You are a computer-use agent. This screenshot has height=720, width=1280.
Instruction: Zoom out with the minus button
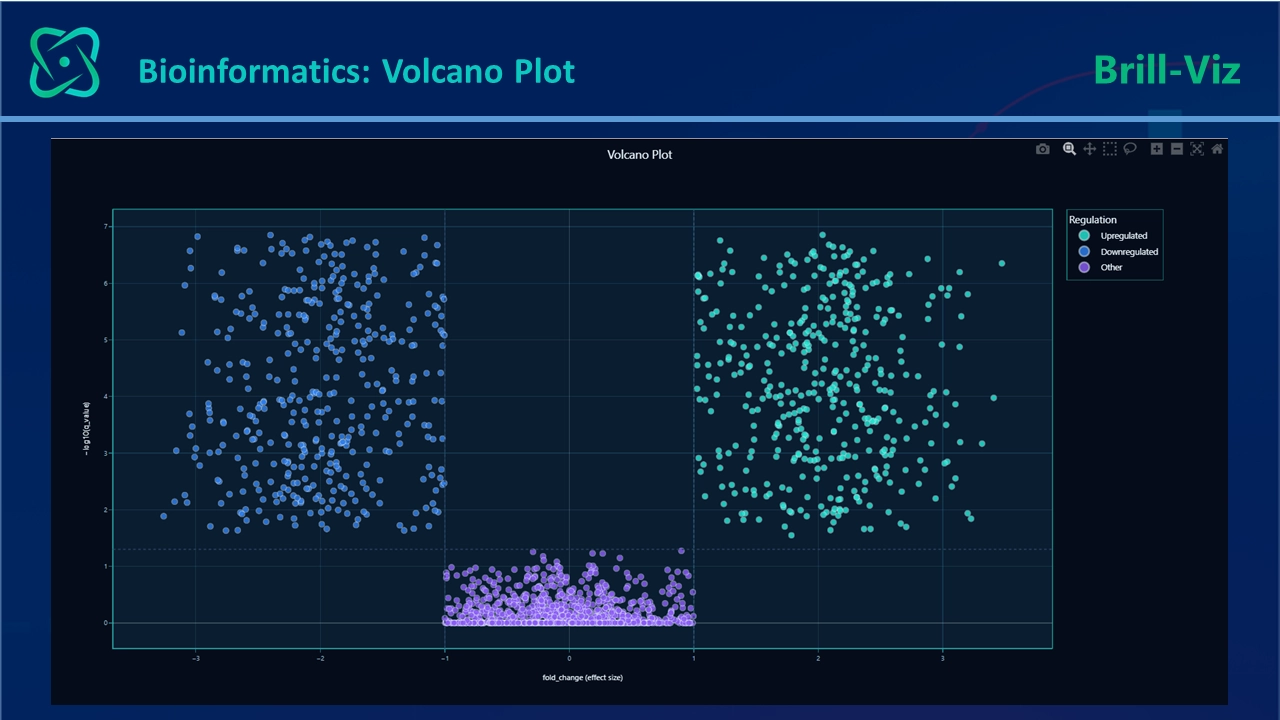point(1177,149)
